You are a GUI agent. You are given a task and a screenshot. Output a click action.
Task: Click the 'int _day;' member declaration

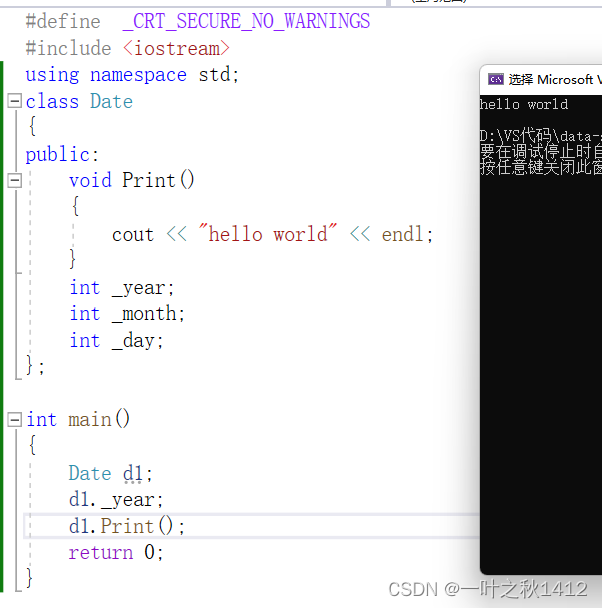[x=116, y=340]
